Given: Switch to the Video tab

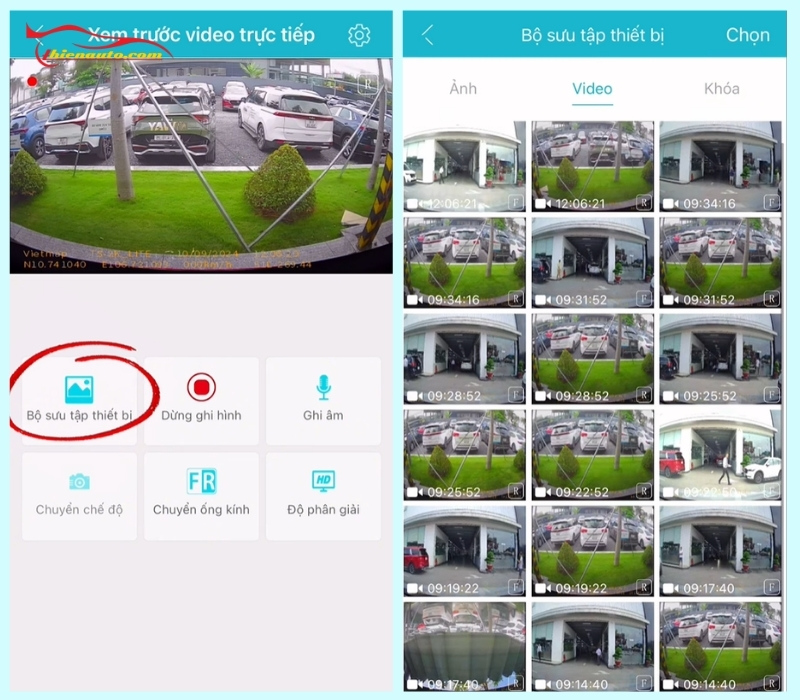Looking at the screenshot, I should [592, 89].
